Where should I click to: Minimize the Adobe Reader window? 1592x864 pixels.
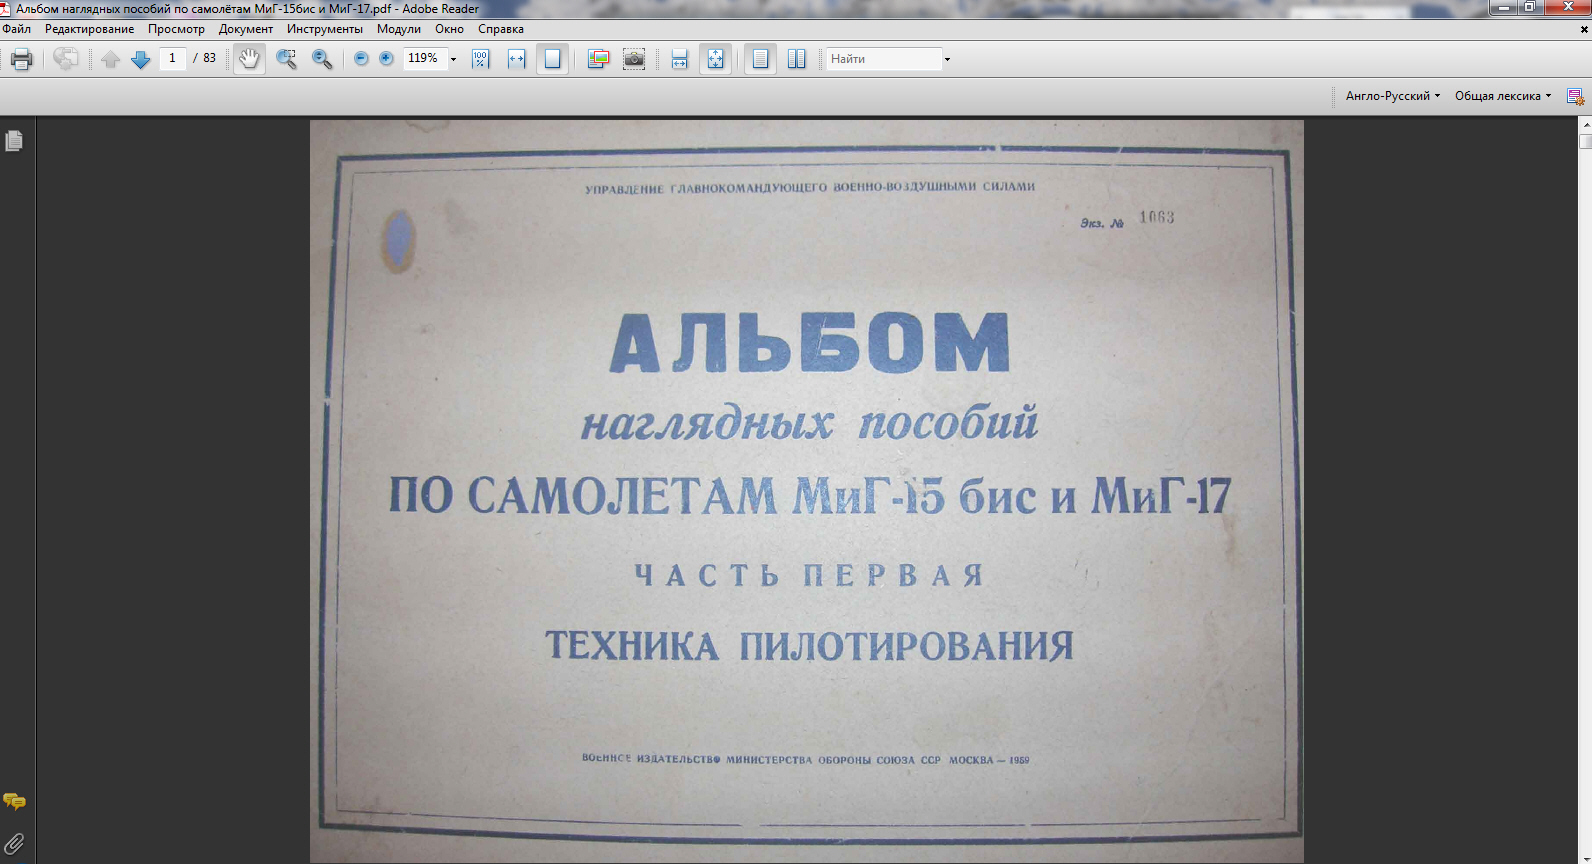1503,7
